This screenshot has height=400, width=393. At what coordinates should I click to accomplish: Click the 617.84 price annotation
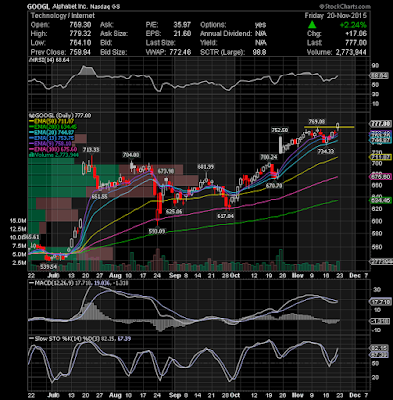tap(225, 216)
